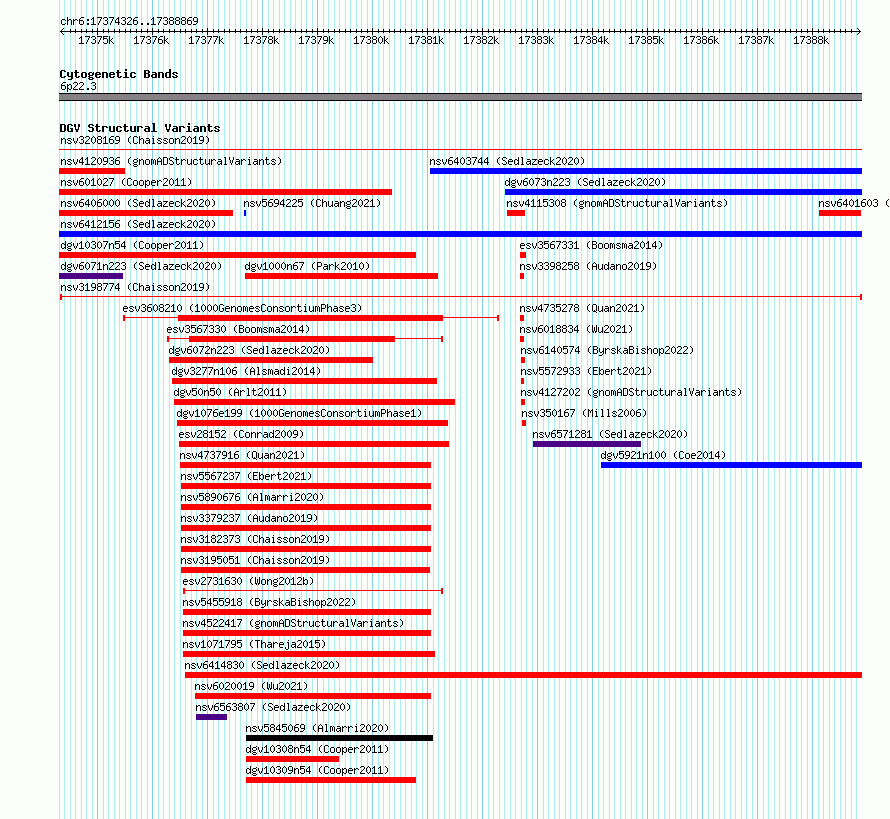Click nsv4127202 (gnomADStructuralVariants) label
This screenshot has width=890, height=819.
pos(631,392)
